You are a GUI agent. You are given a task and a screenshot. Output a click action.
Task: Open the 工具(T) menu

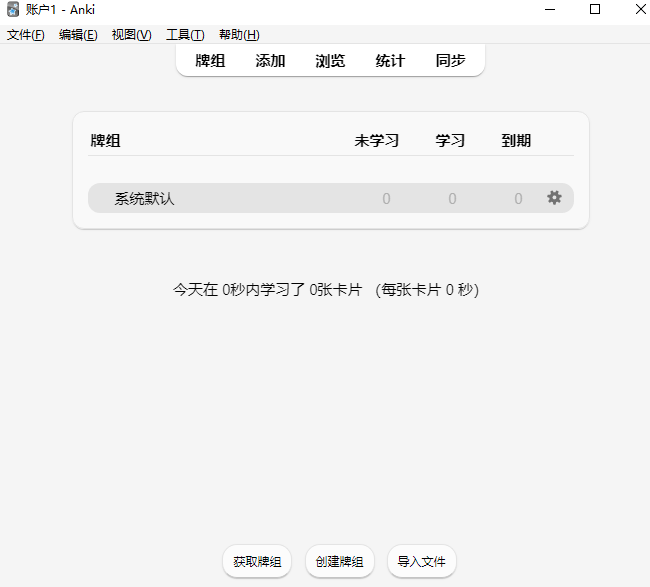point(185,35)
